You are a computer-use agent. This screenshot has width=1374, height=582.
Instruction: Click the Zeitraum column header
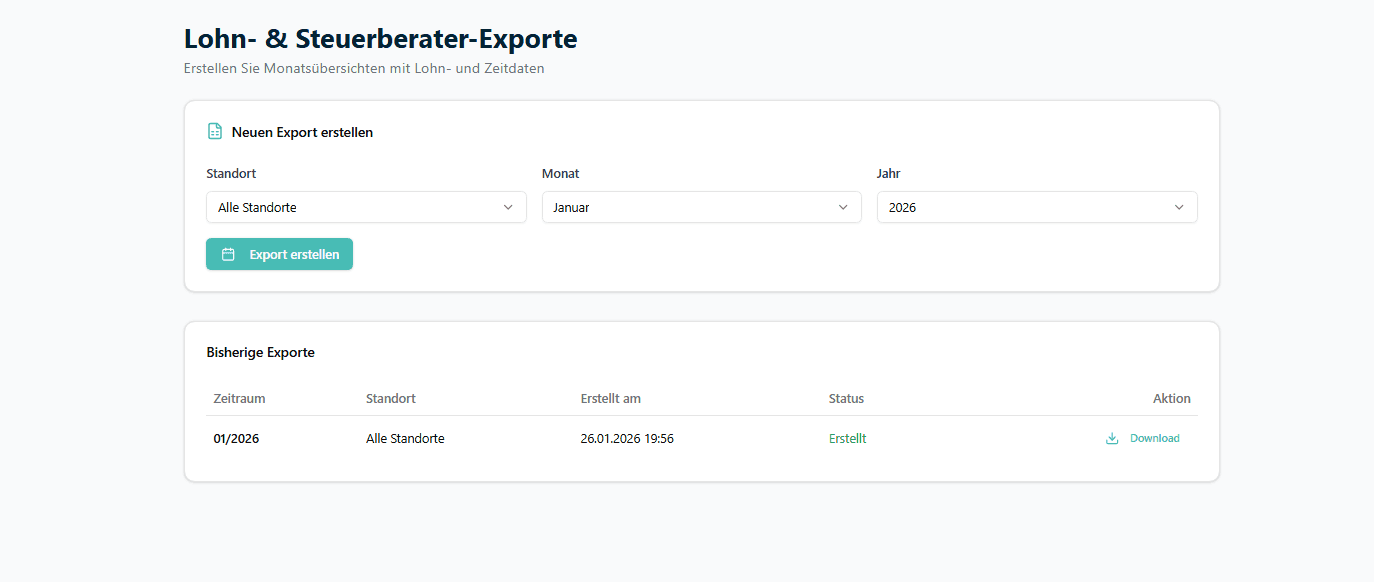239,398
